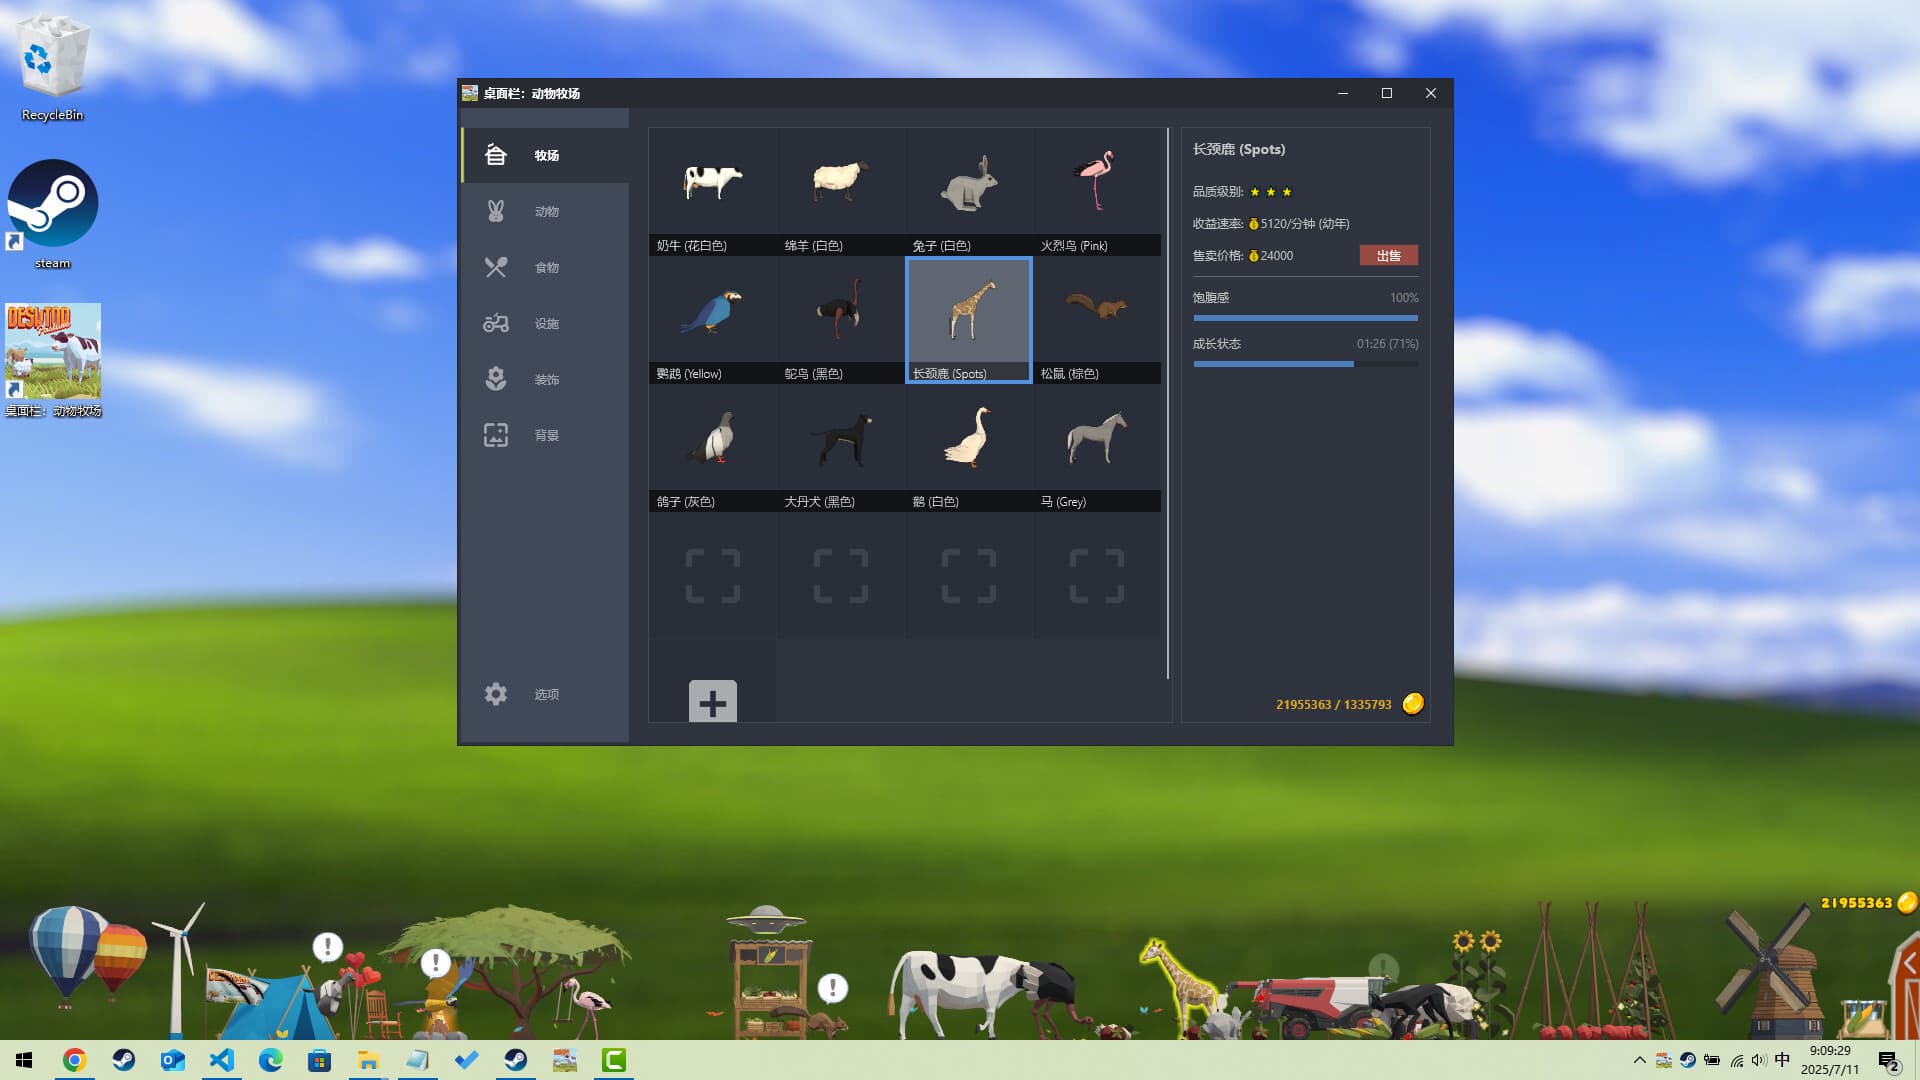Screen dimensions: 1920x1080
Task: Click an empty animal slot placeholder
Action: click(x=712, y=576)
